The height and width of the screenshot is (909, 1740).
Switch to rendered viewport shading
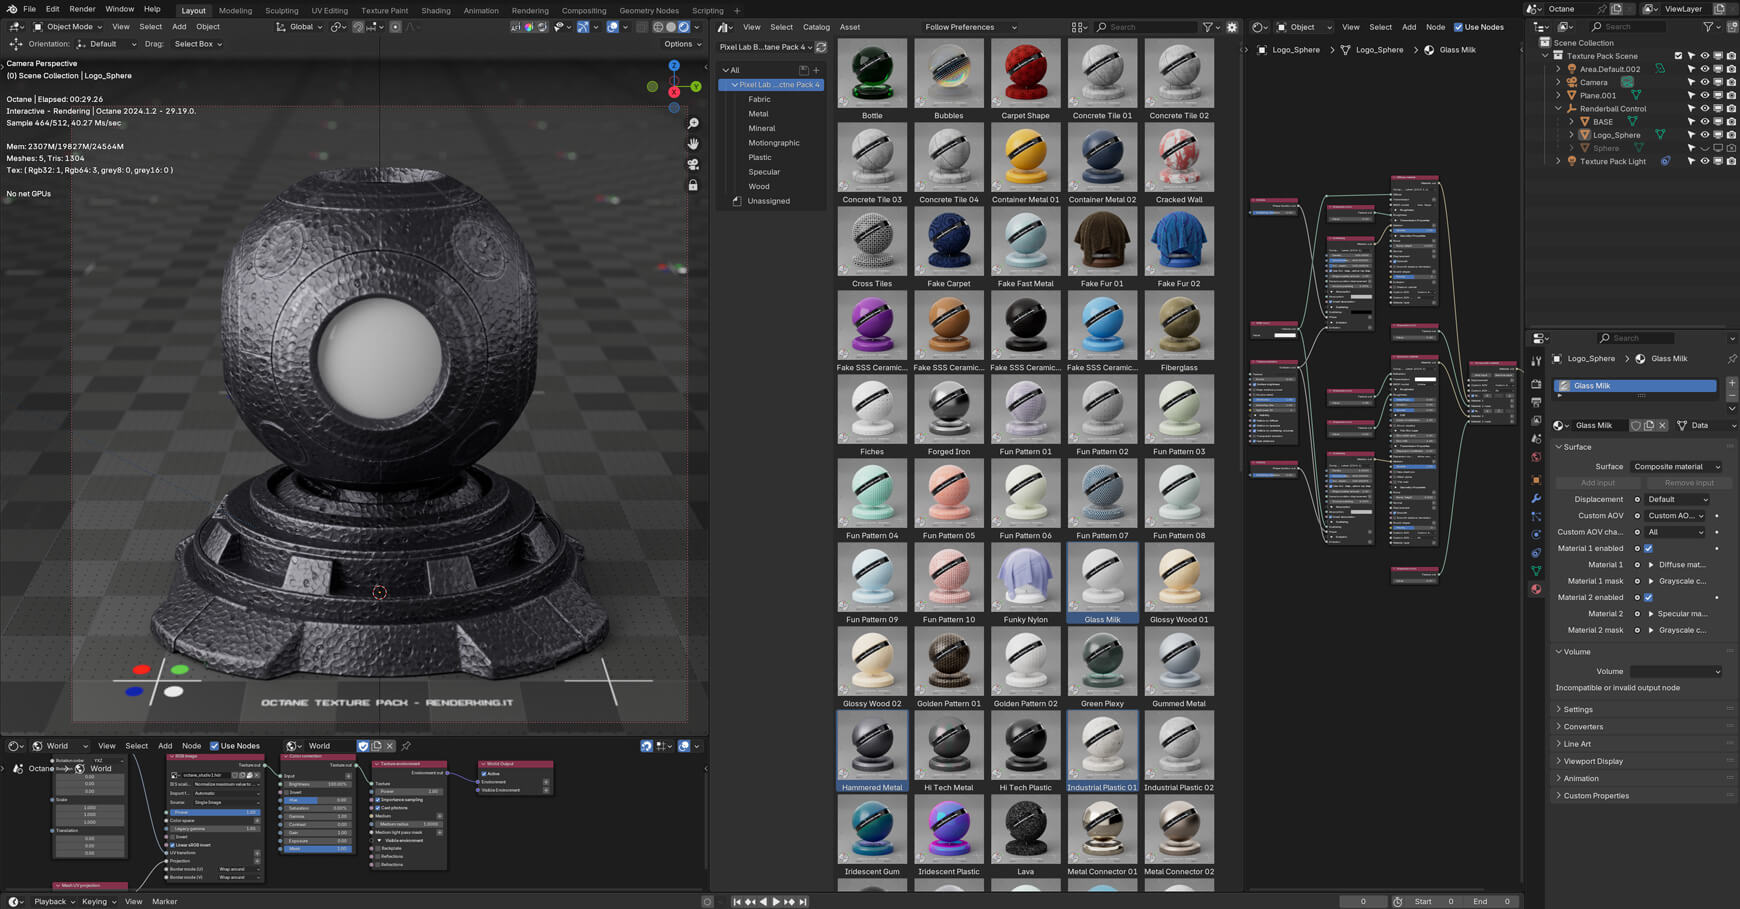coord(684,27)
